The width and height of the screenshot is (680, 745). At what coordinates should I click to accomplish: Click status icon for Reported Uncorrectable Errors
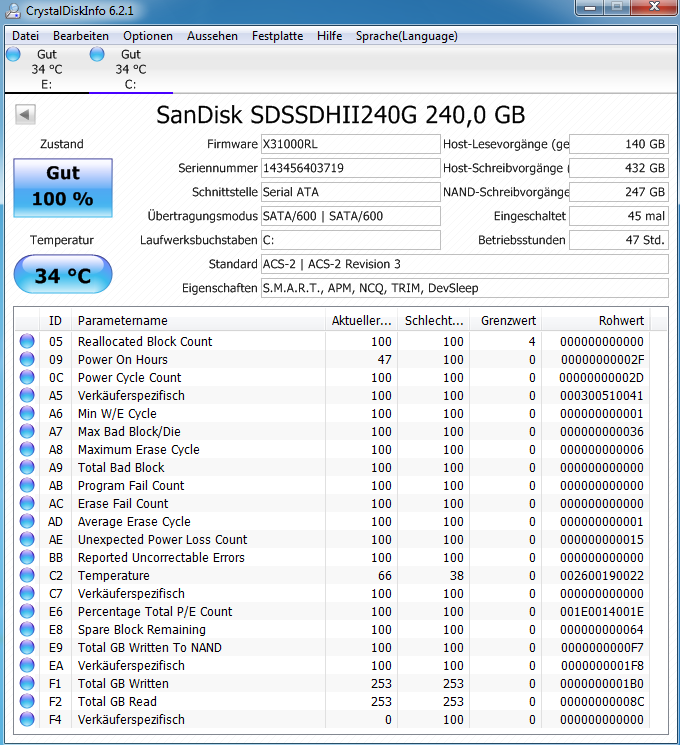coord(27,557)
